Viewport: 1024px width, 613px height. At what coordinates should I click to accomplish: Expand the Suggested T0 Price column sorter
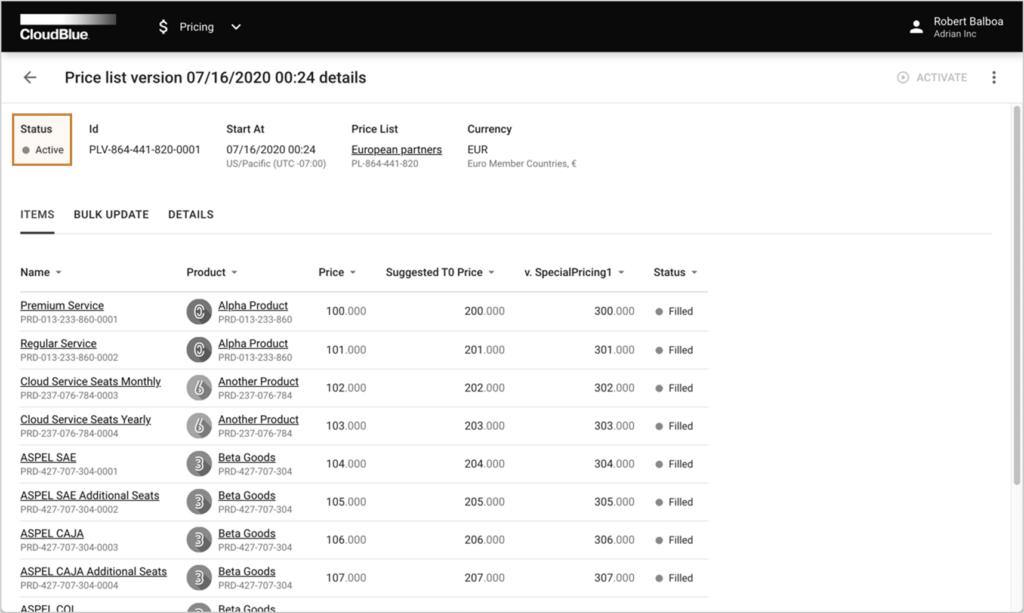[492, 272]
